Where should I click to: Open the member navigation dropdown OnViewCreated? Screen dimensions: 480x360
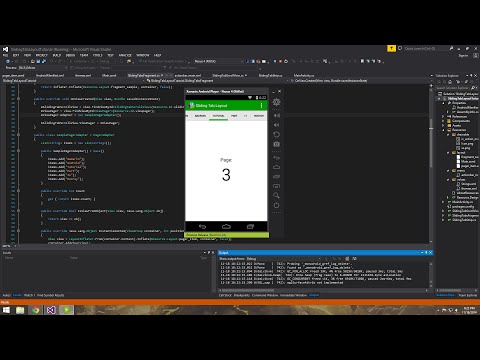pyautogui.click(x=362, y=81)
